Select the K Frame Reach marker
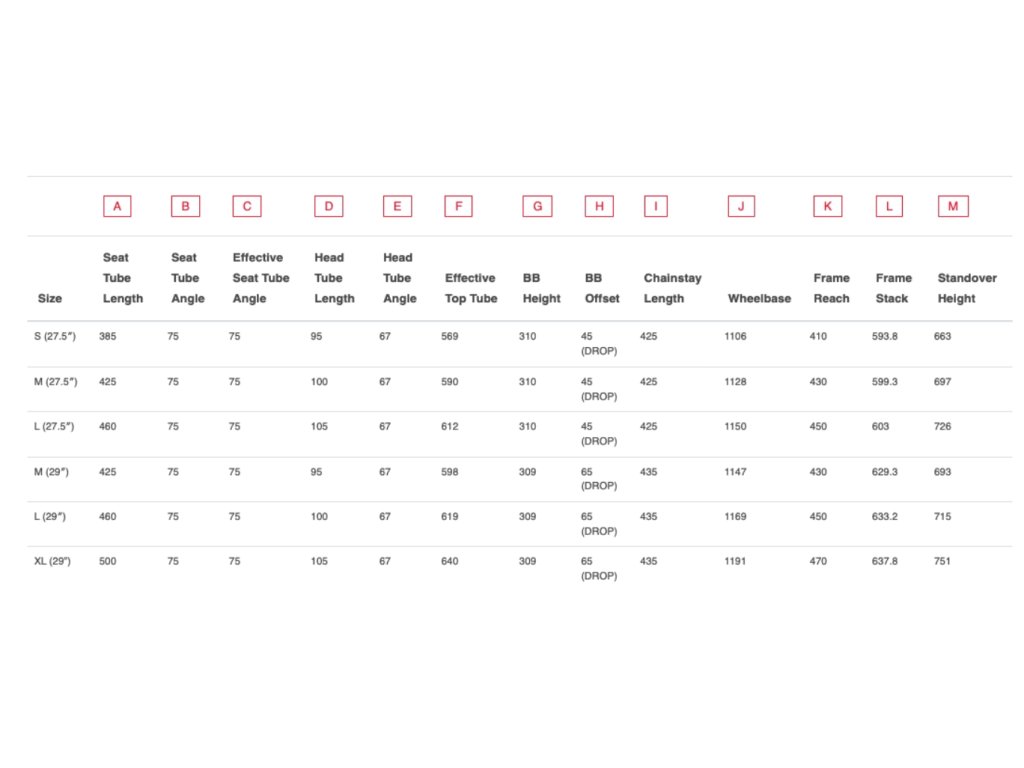The width and height of the screenshot is (1024, 768). tap(827, 206)
